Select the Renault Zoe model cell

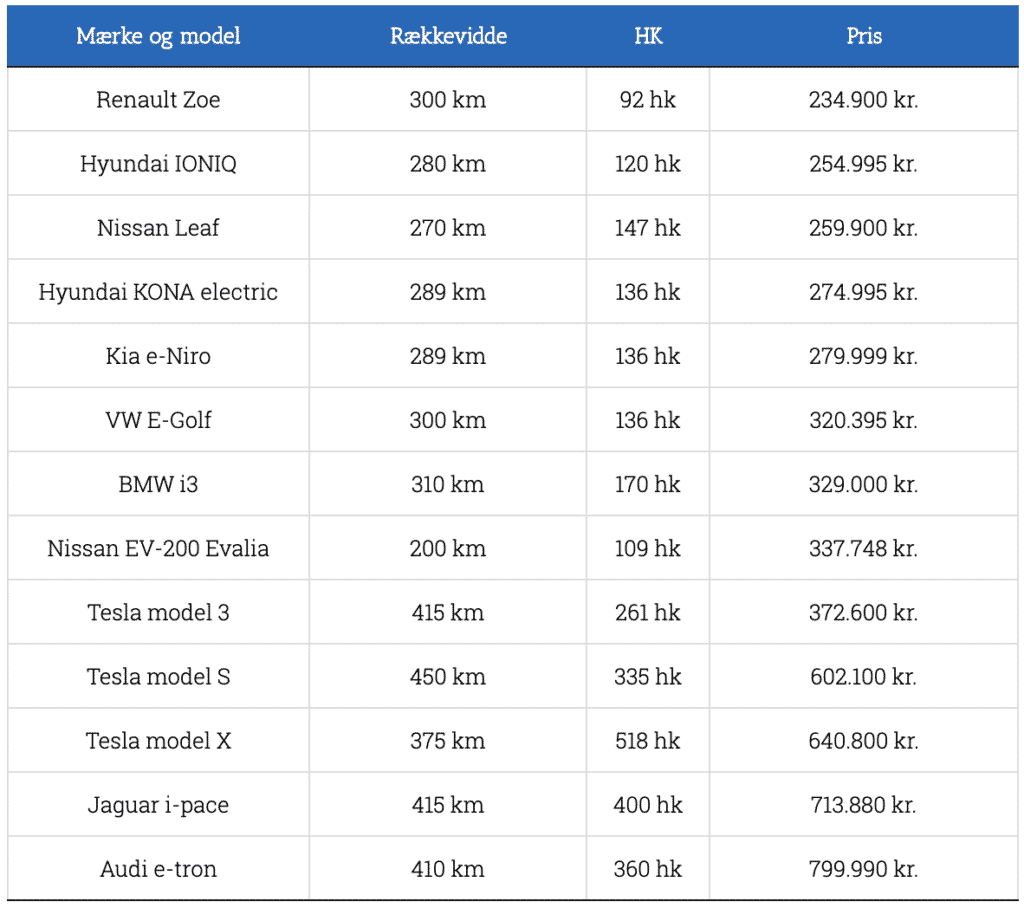(158, 100)
